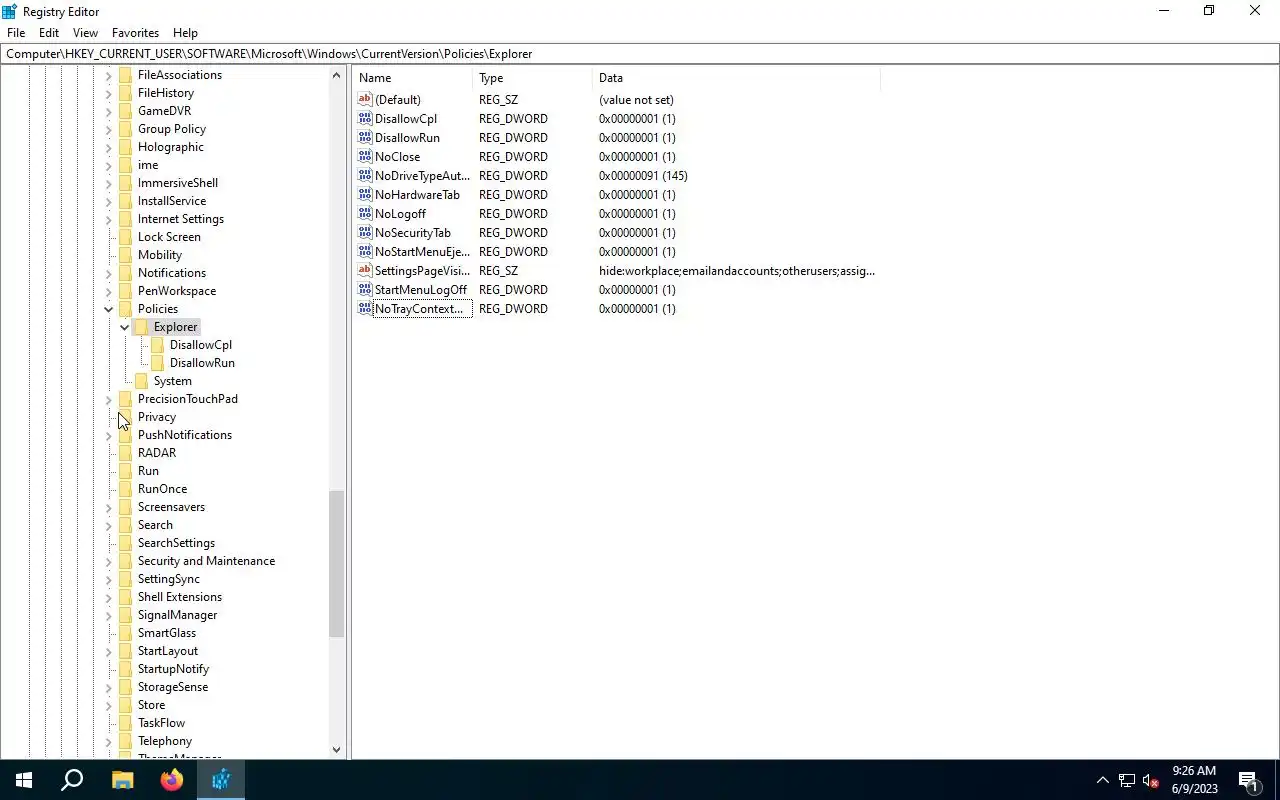1280x800 pixels.
Task: Expand the Screensavers key
Action: coord(108,507)
